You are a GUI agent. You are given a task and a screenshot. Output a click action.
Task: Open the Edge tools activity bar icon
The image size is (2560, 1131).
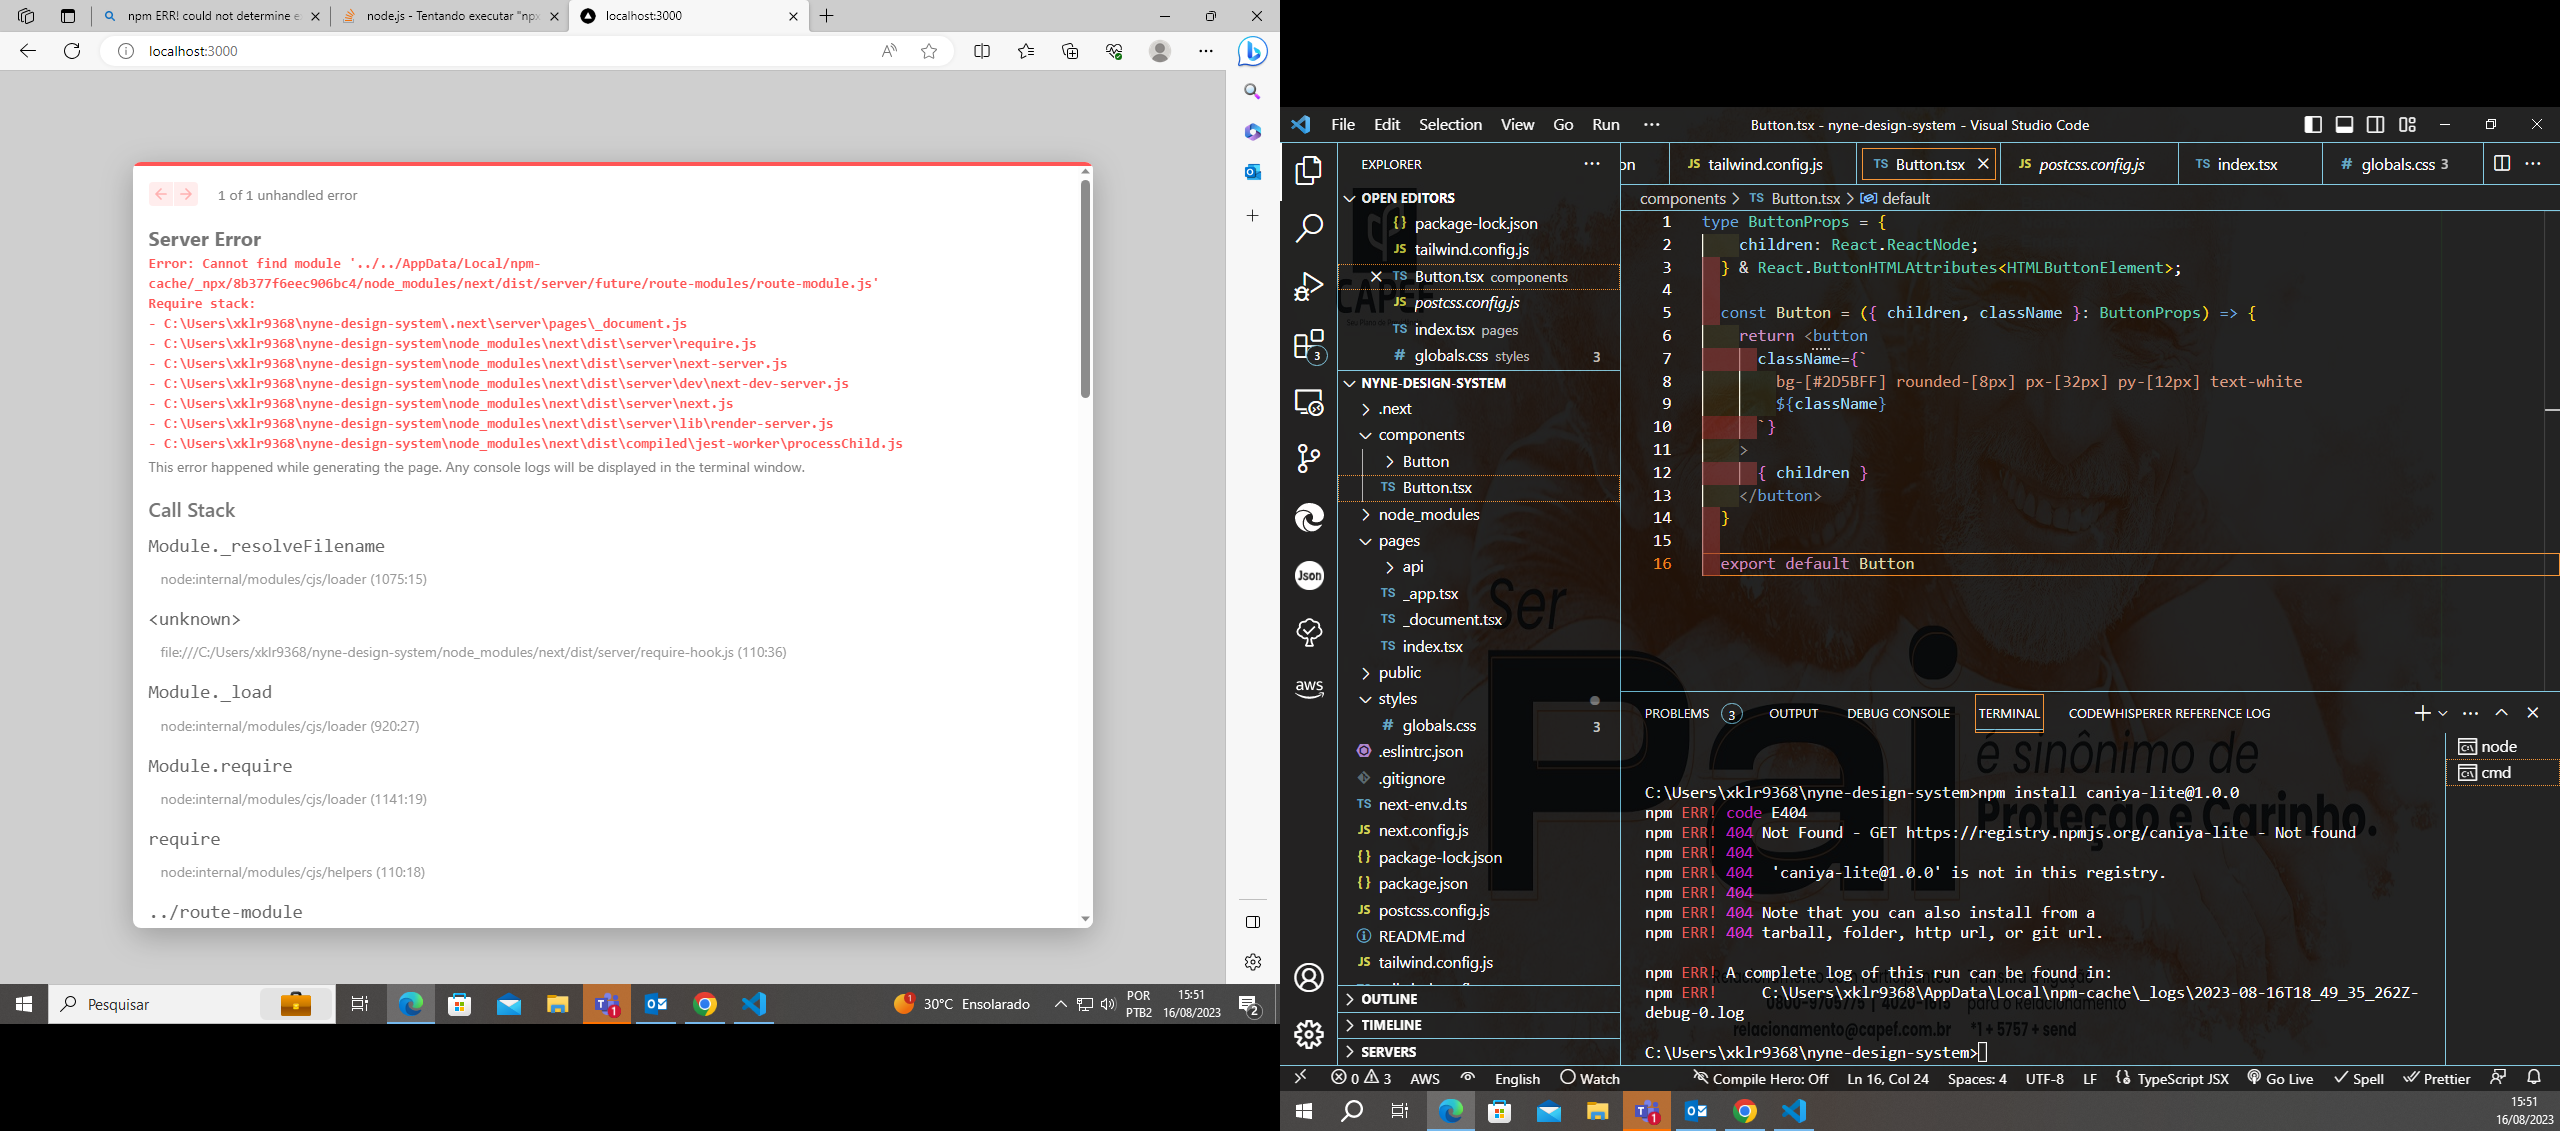click(x=1309, y=517)
